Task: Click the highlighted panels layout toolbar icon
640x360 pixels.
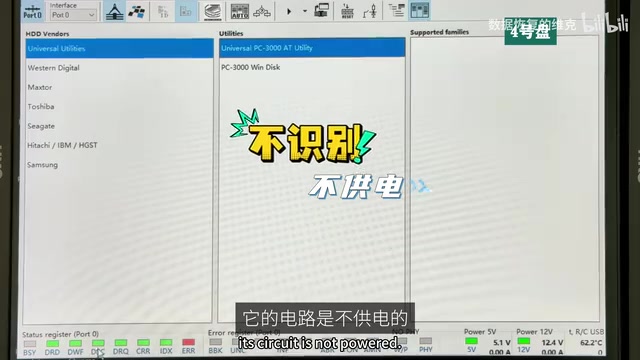Action: (420, 10)
